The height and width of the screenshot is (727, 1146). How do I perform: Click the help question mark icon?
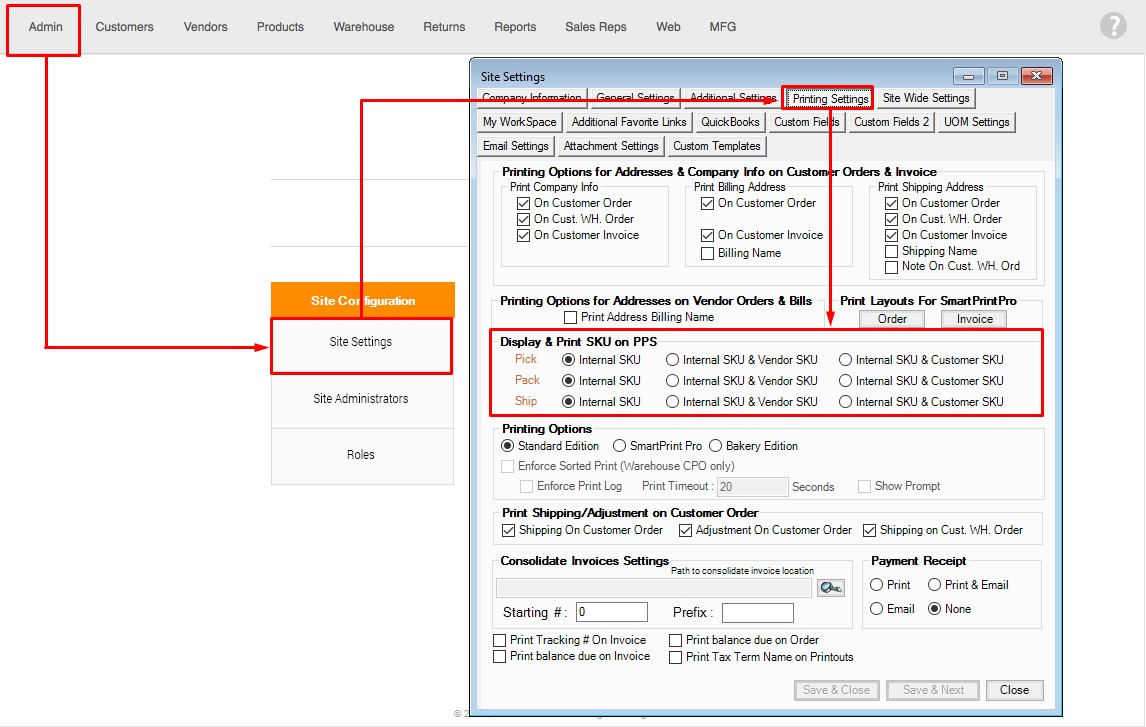[1113, 26]
